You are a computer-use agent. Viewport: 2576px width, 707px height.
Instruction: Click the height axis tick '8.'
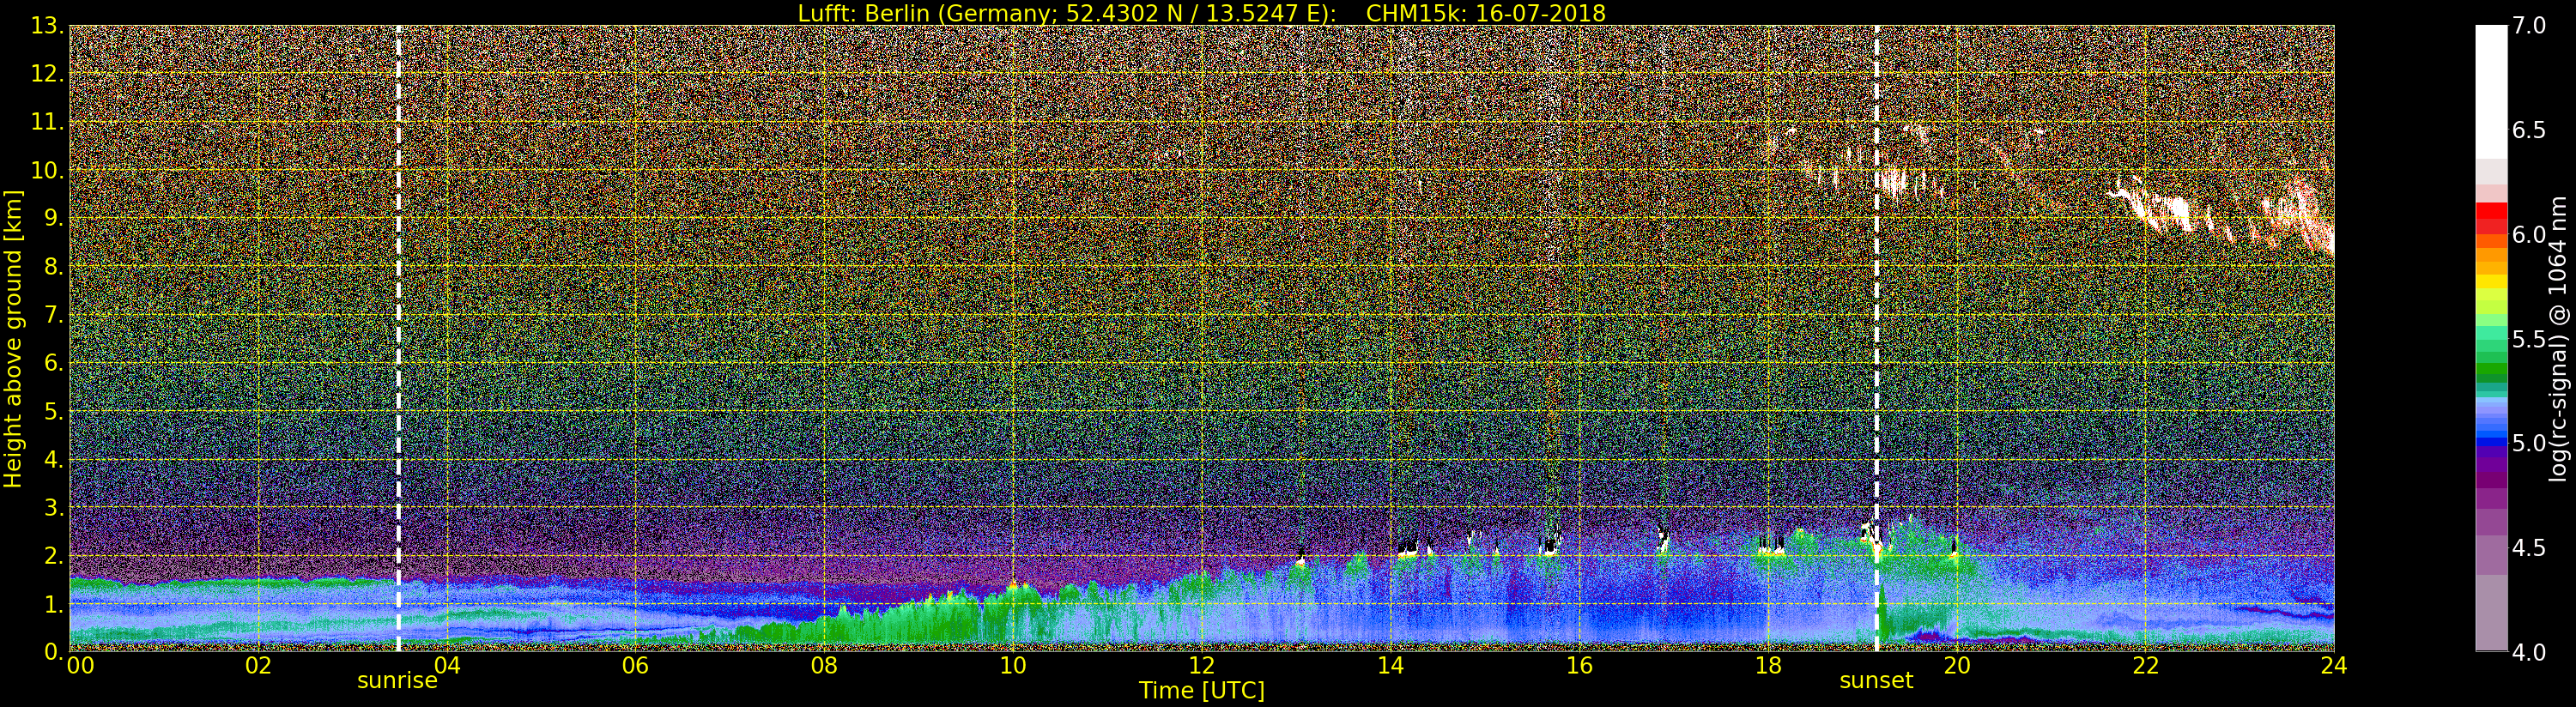(x=54, y=266)
